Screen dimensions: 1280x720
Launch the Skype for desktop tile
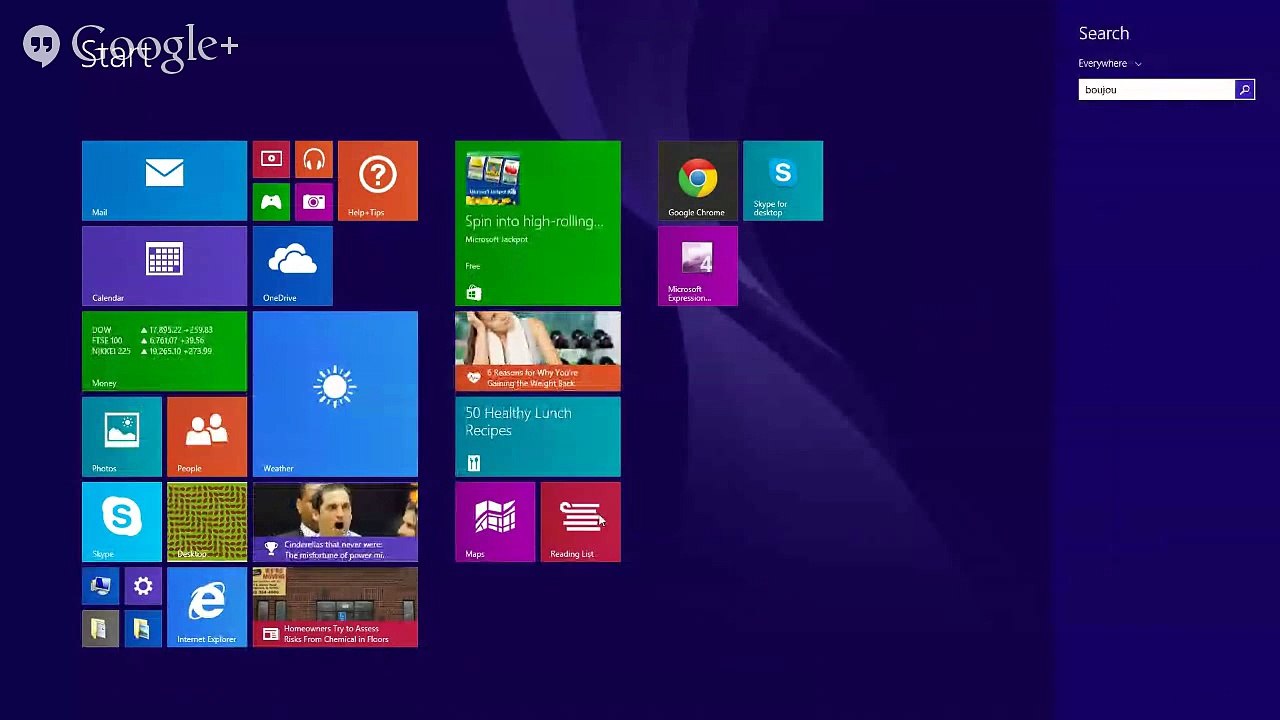(783, 180)
